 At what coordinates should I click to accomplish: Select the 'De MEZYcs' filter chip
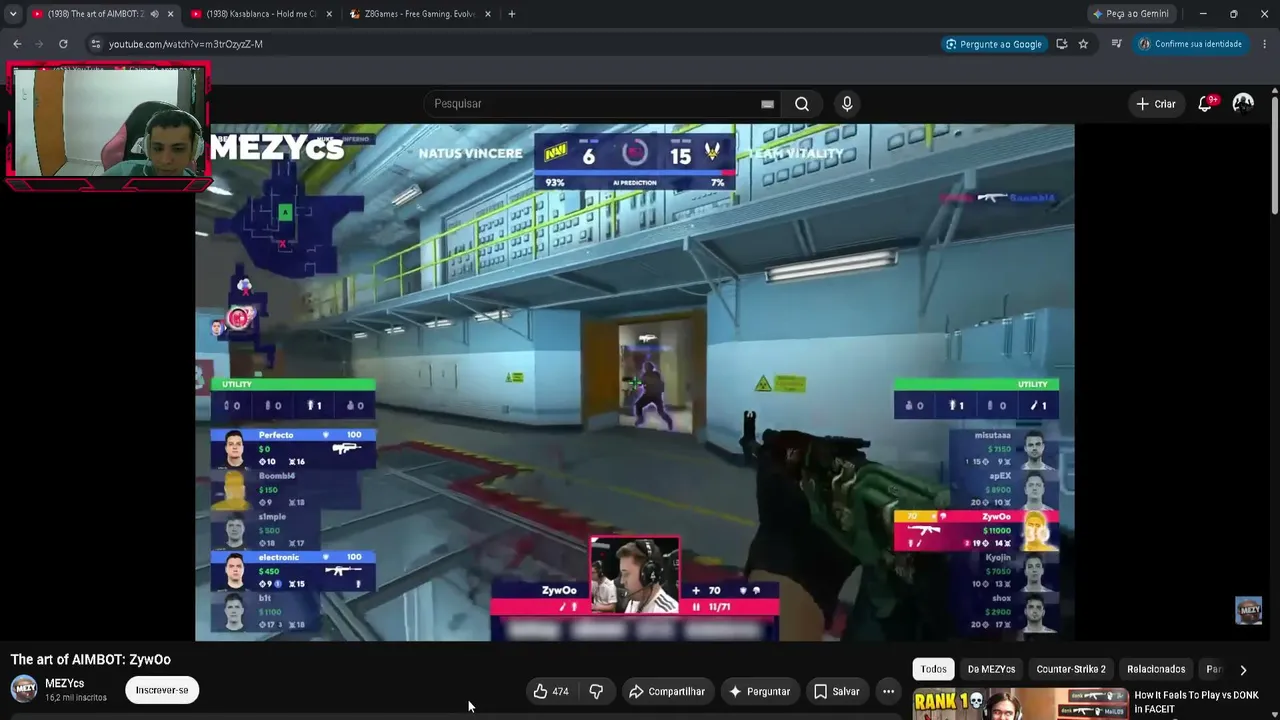point(991,669)
